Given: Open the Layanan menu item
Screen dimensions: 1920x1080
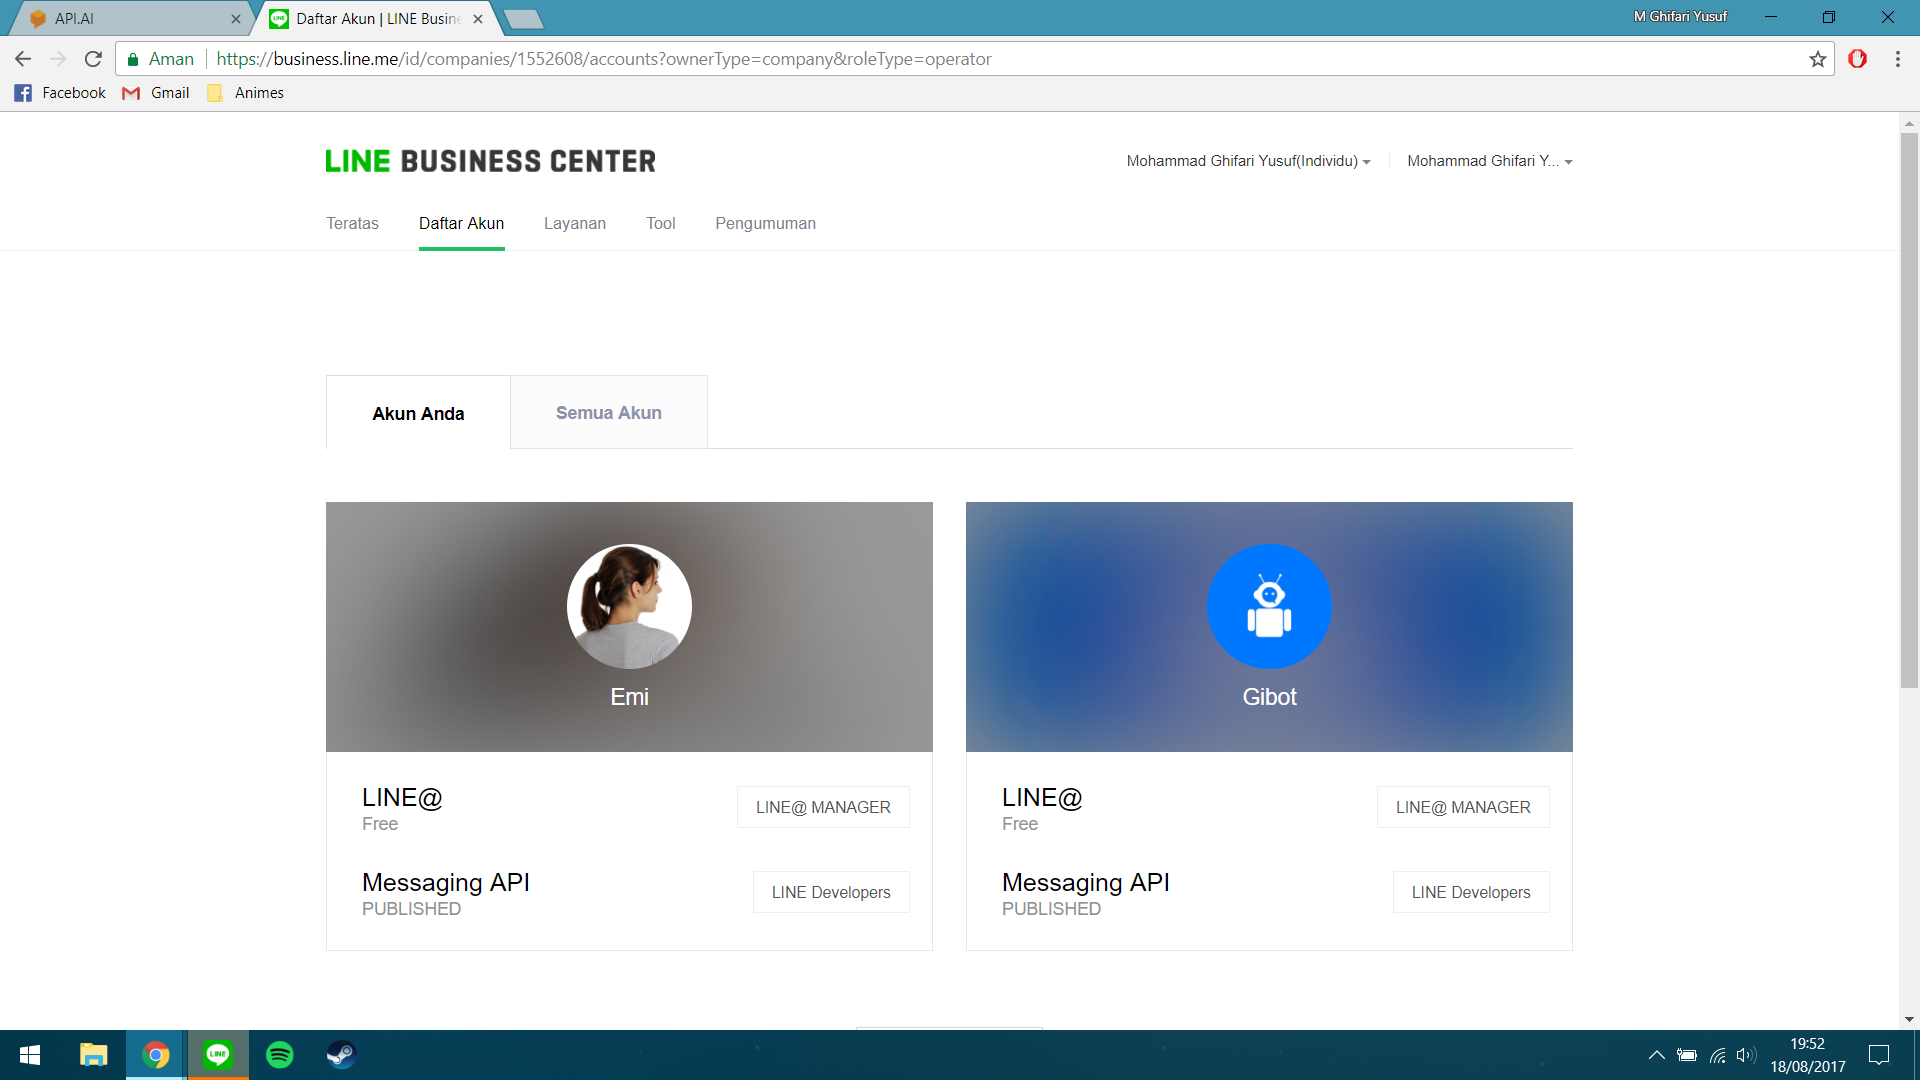Looking at the screenshot, I should coord(574,224).
